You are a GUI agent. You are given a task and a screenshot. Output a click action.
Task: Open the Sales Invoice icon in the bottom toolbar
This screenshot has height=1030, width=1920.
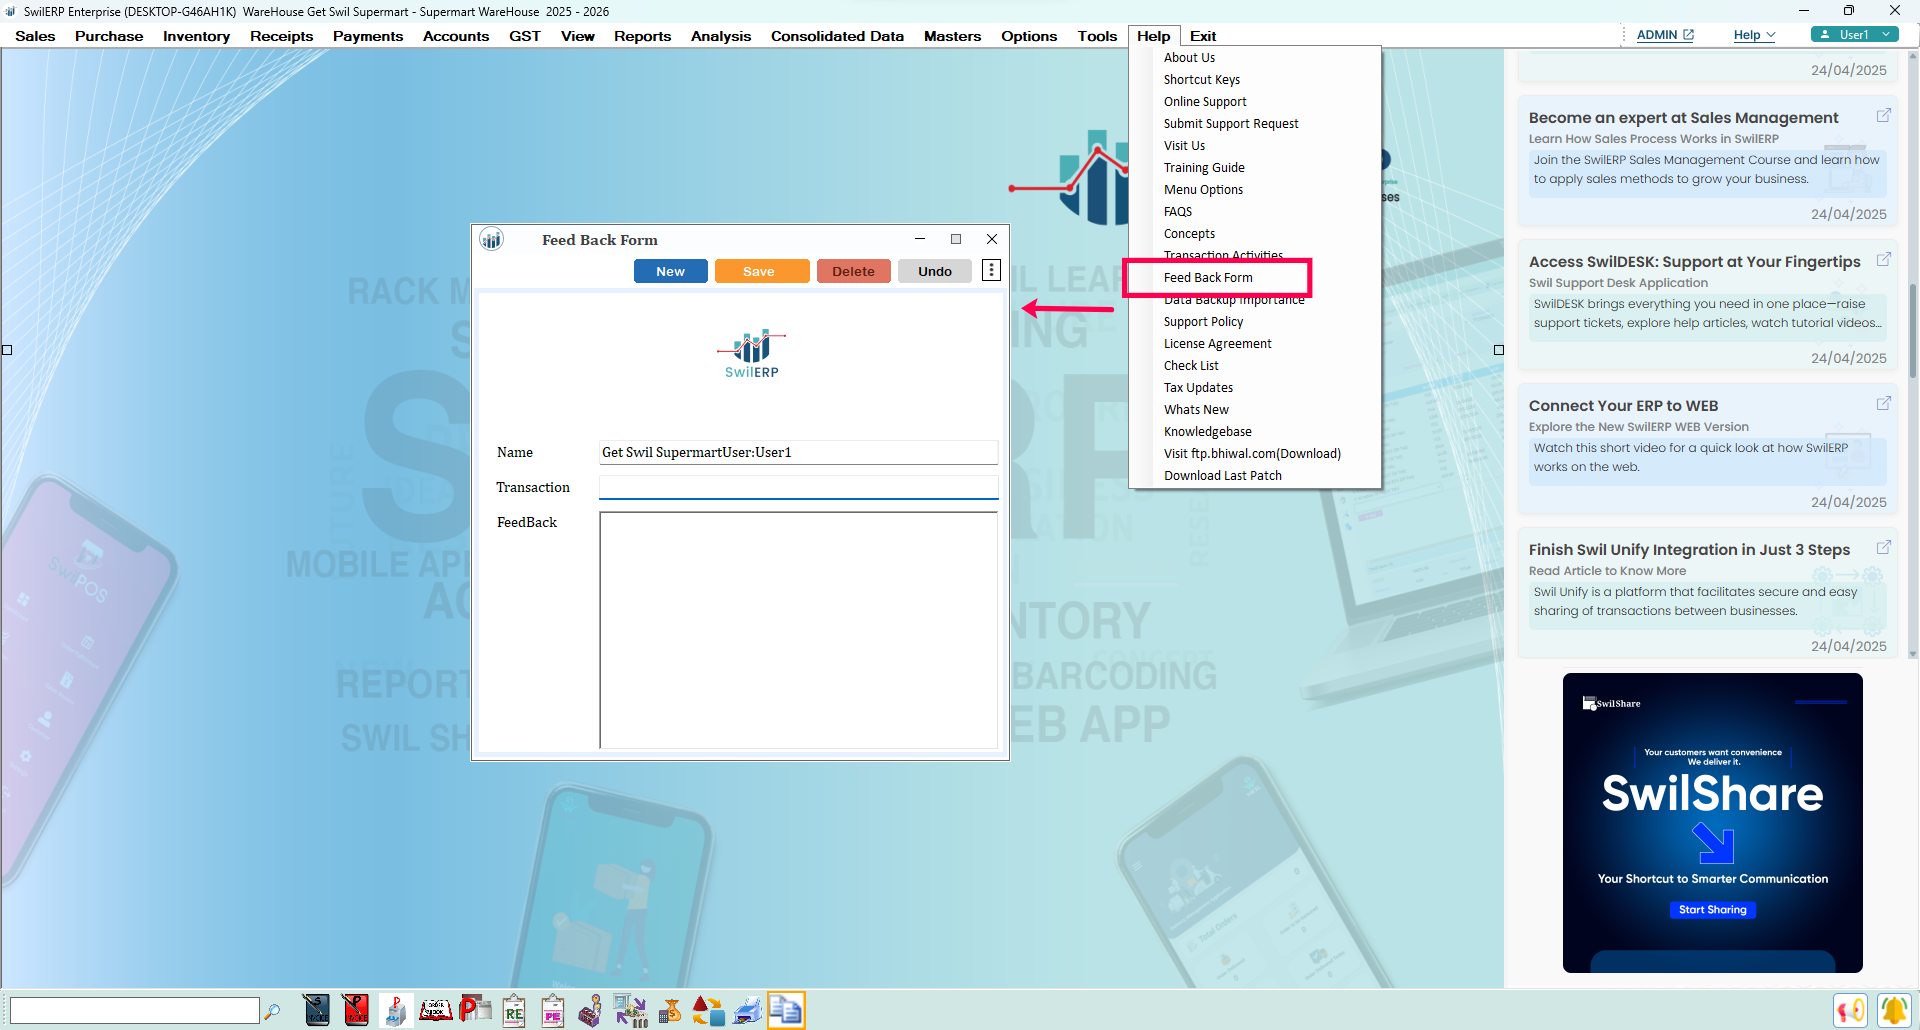coord(316,1010)
